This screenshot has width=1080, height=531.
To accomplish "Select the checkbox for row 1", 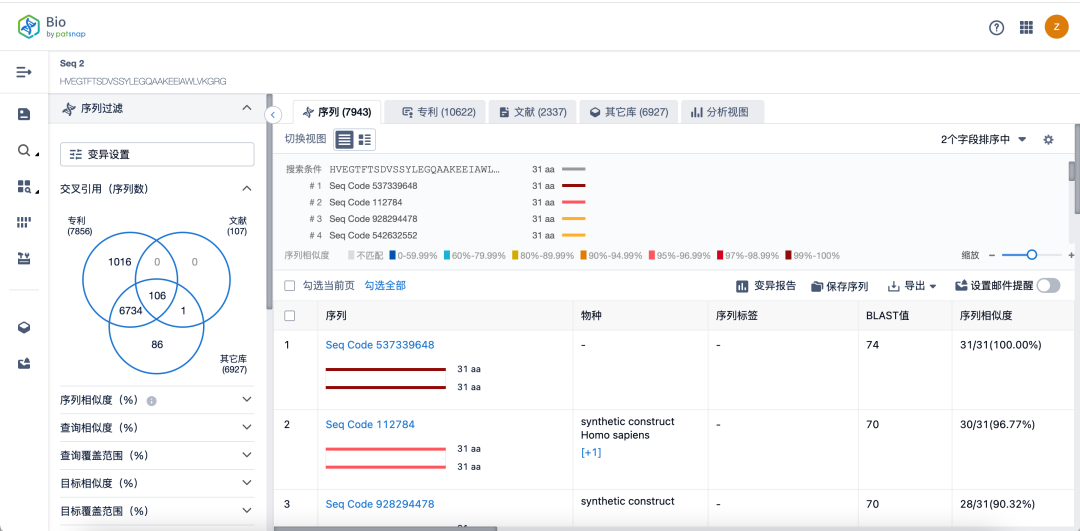I will pos(290,316).
